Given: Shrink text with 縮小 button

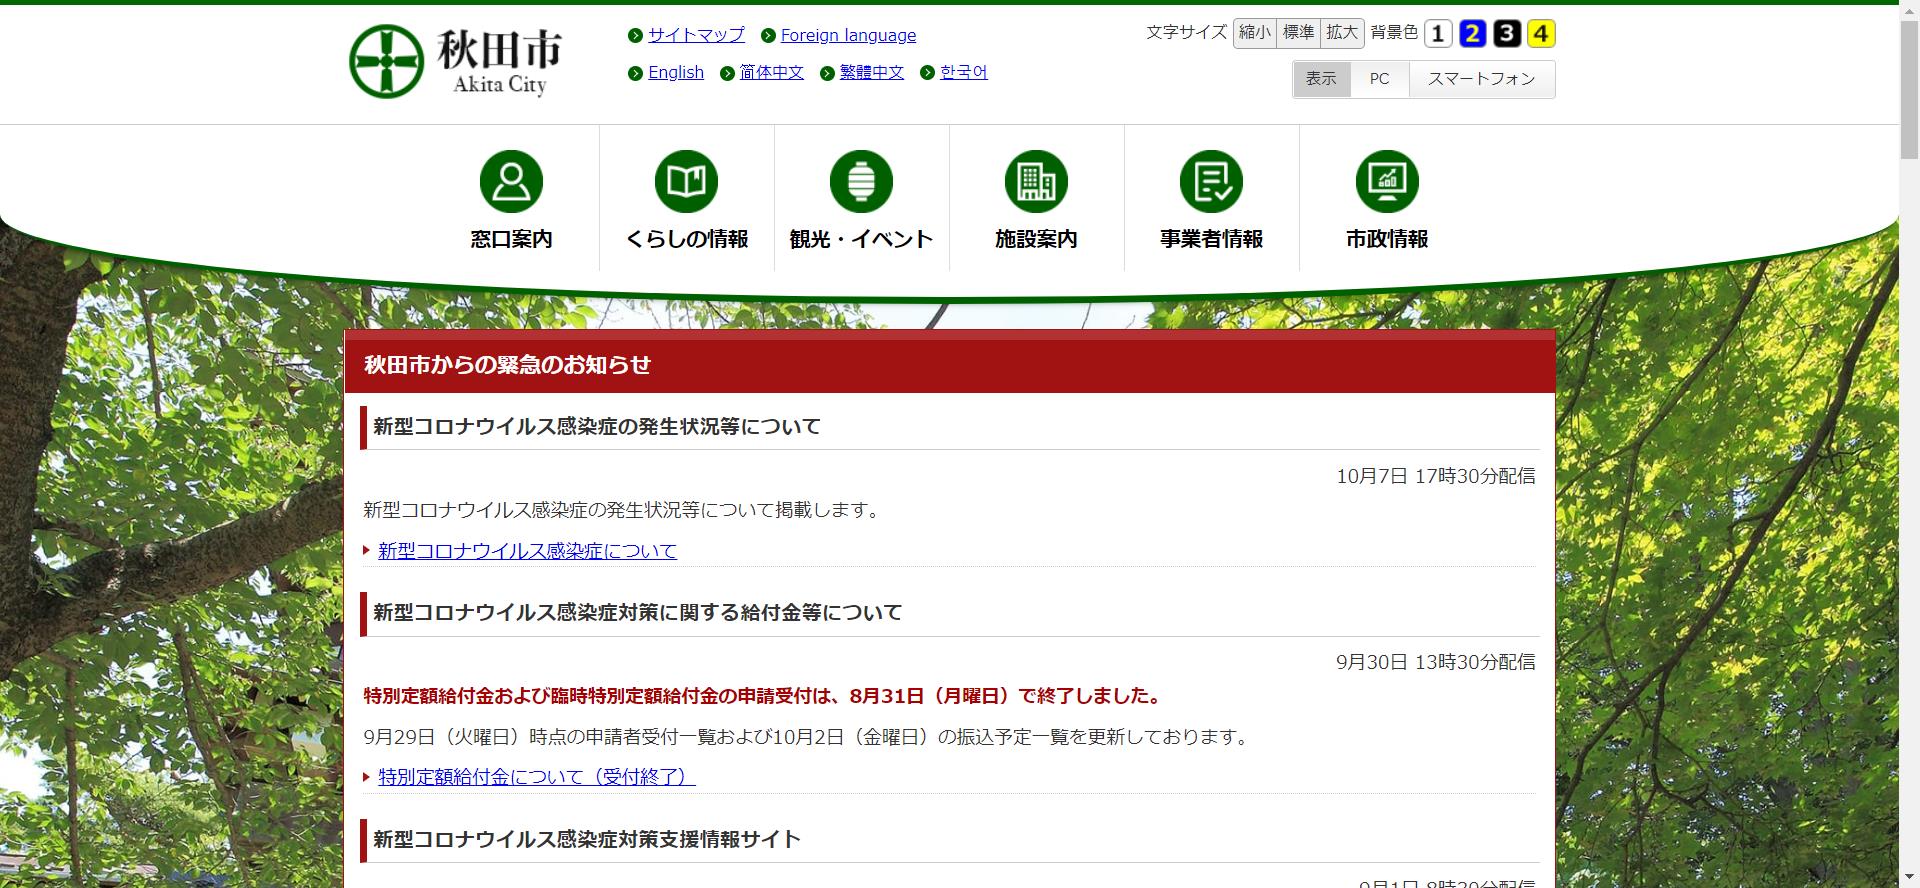Looking at the screenshot, I should click(1254, 33).
